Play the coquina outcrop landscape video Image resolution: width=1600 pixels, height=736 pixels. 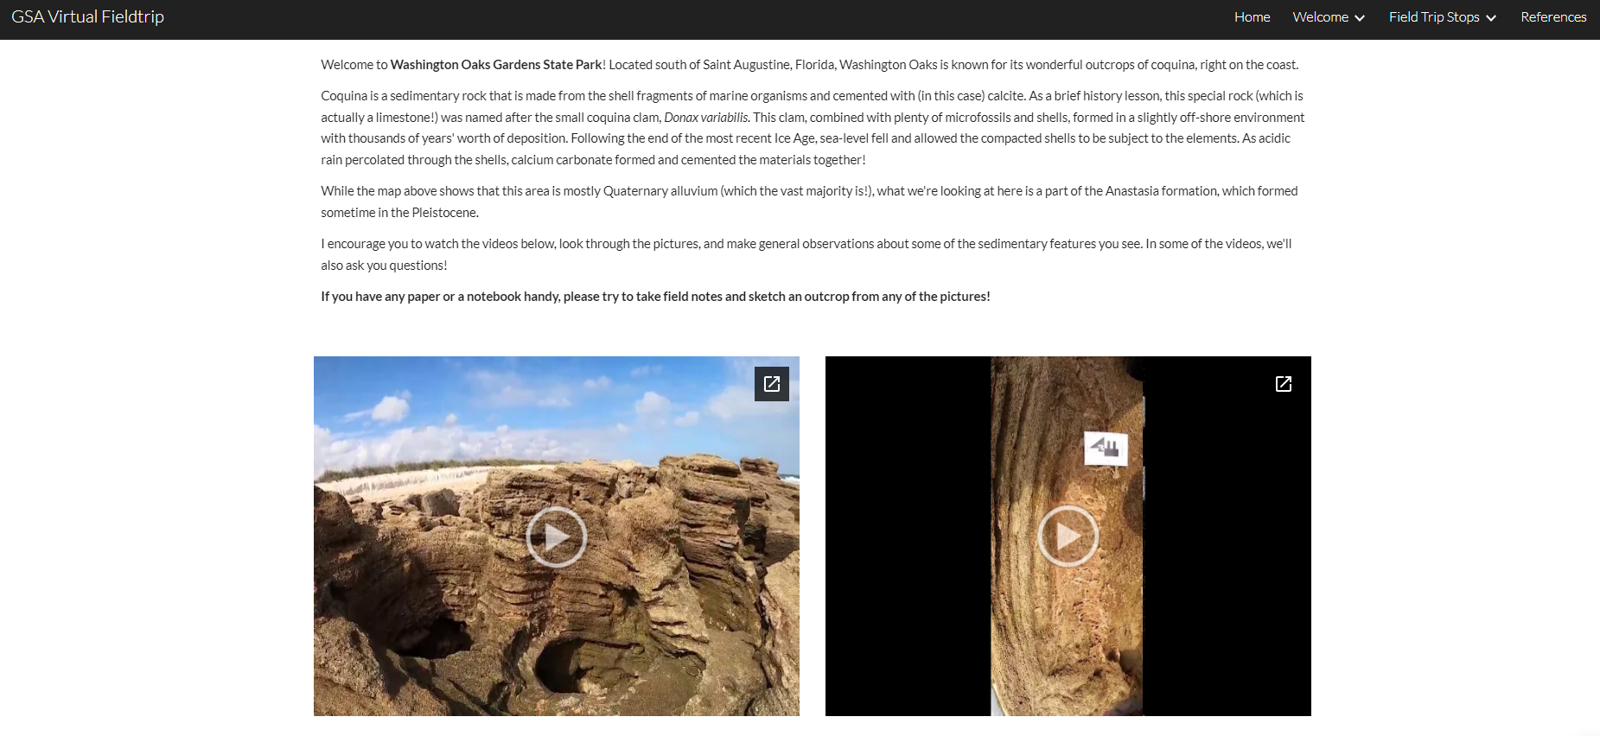pos(556,537)
